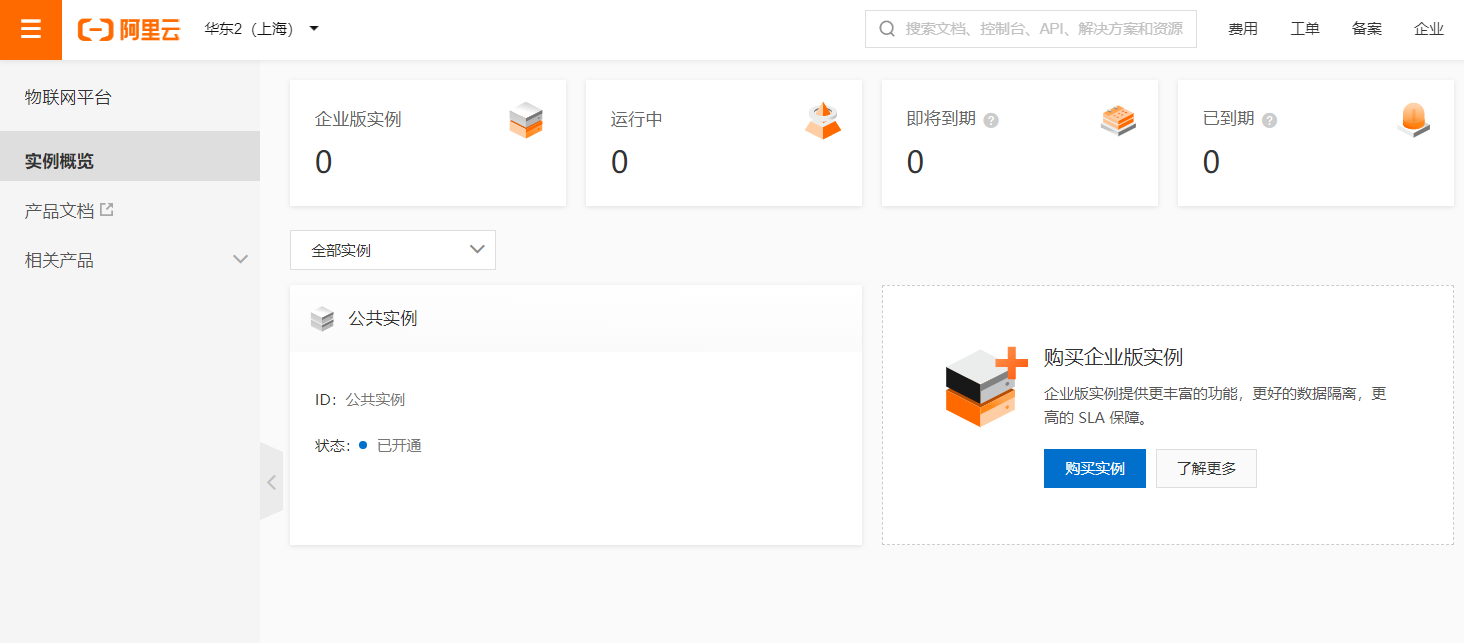Click the 企业版实例 count card
Viewport: 1464px width, 643px height.
coord(428,143)
